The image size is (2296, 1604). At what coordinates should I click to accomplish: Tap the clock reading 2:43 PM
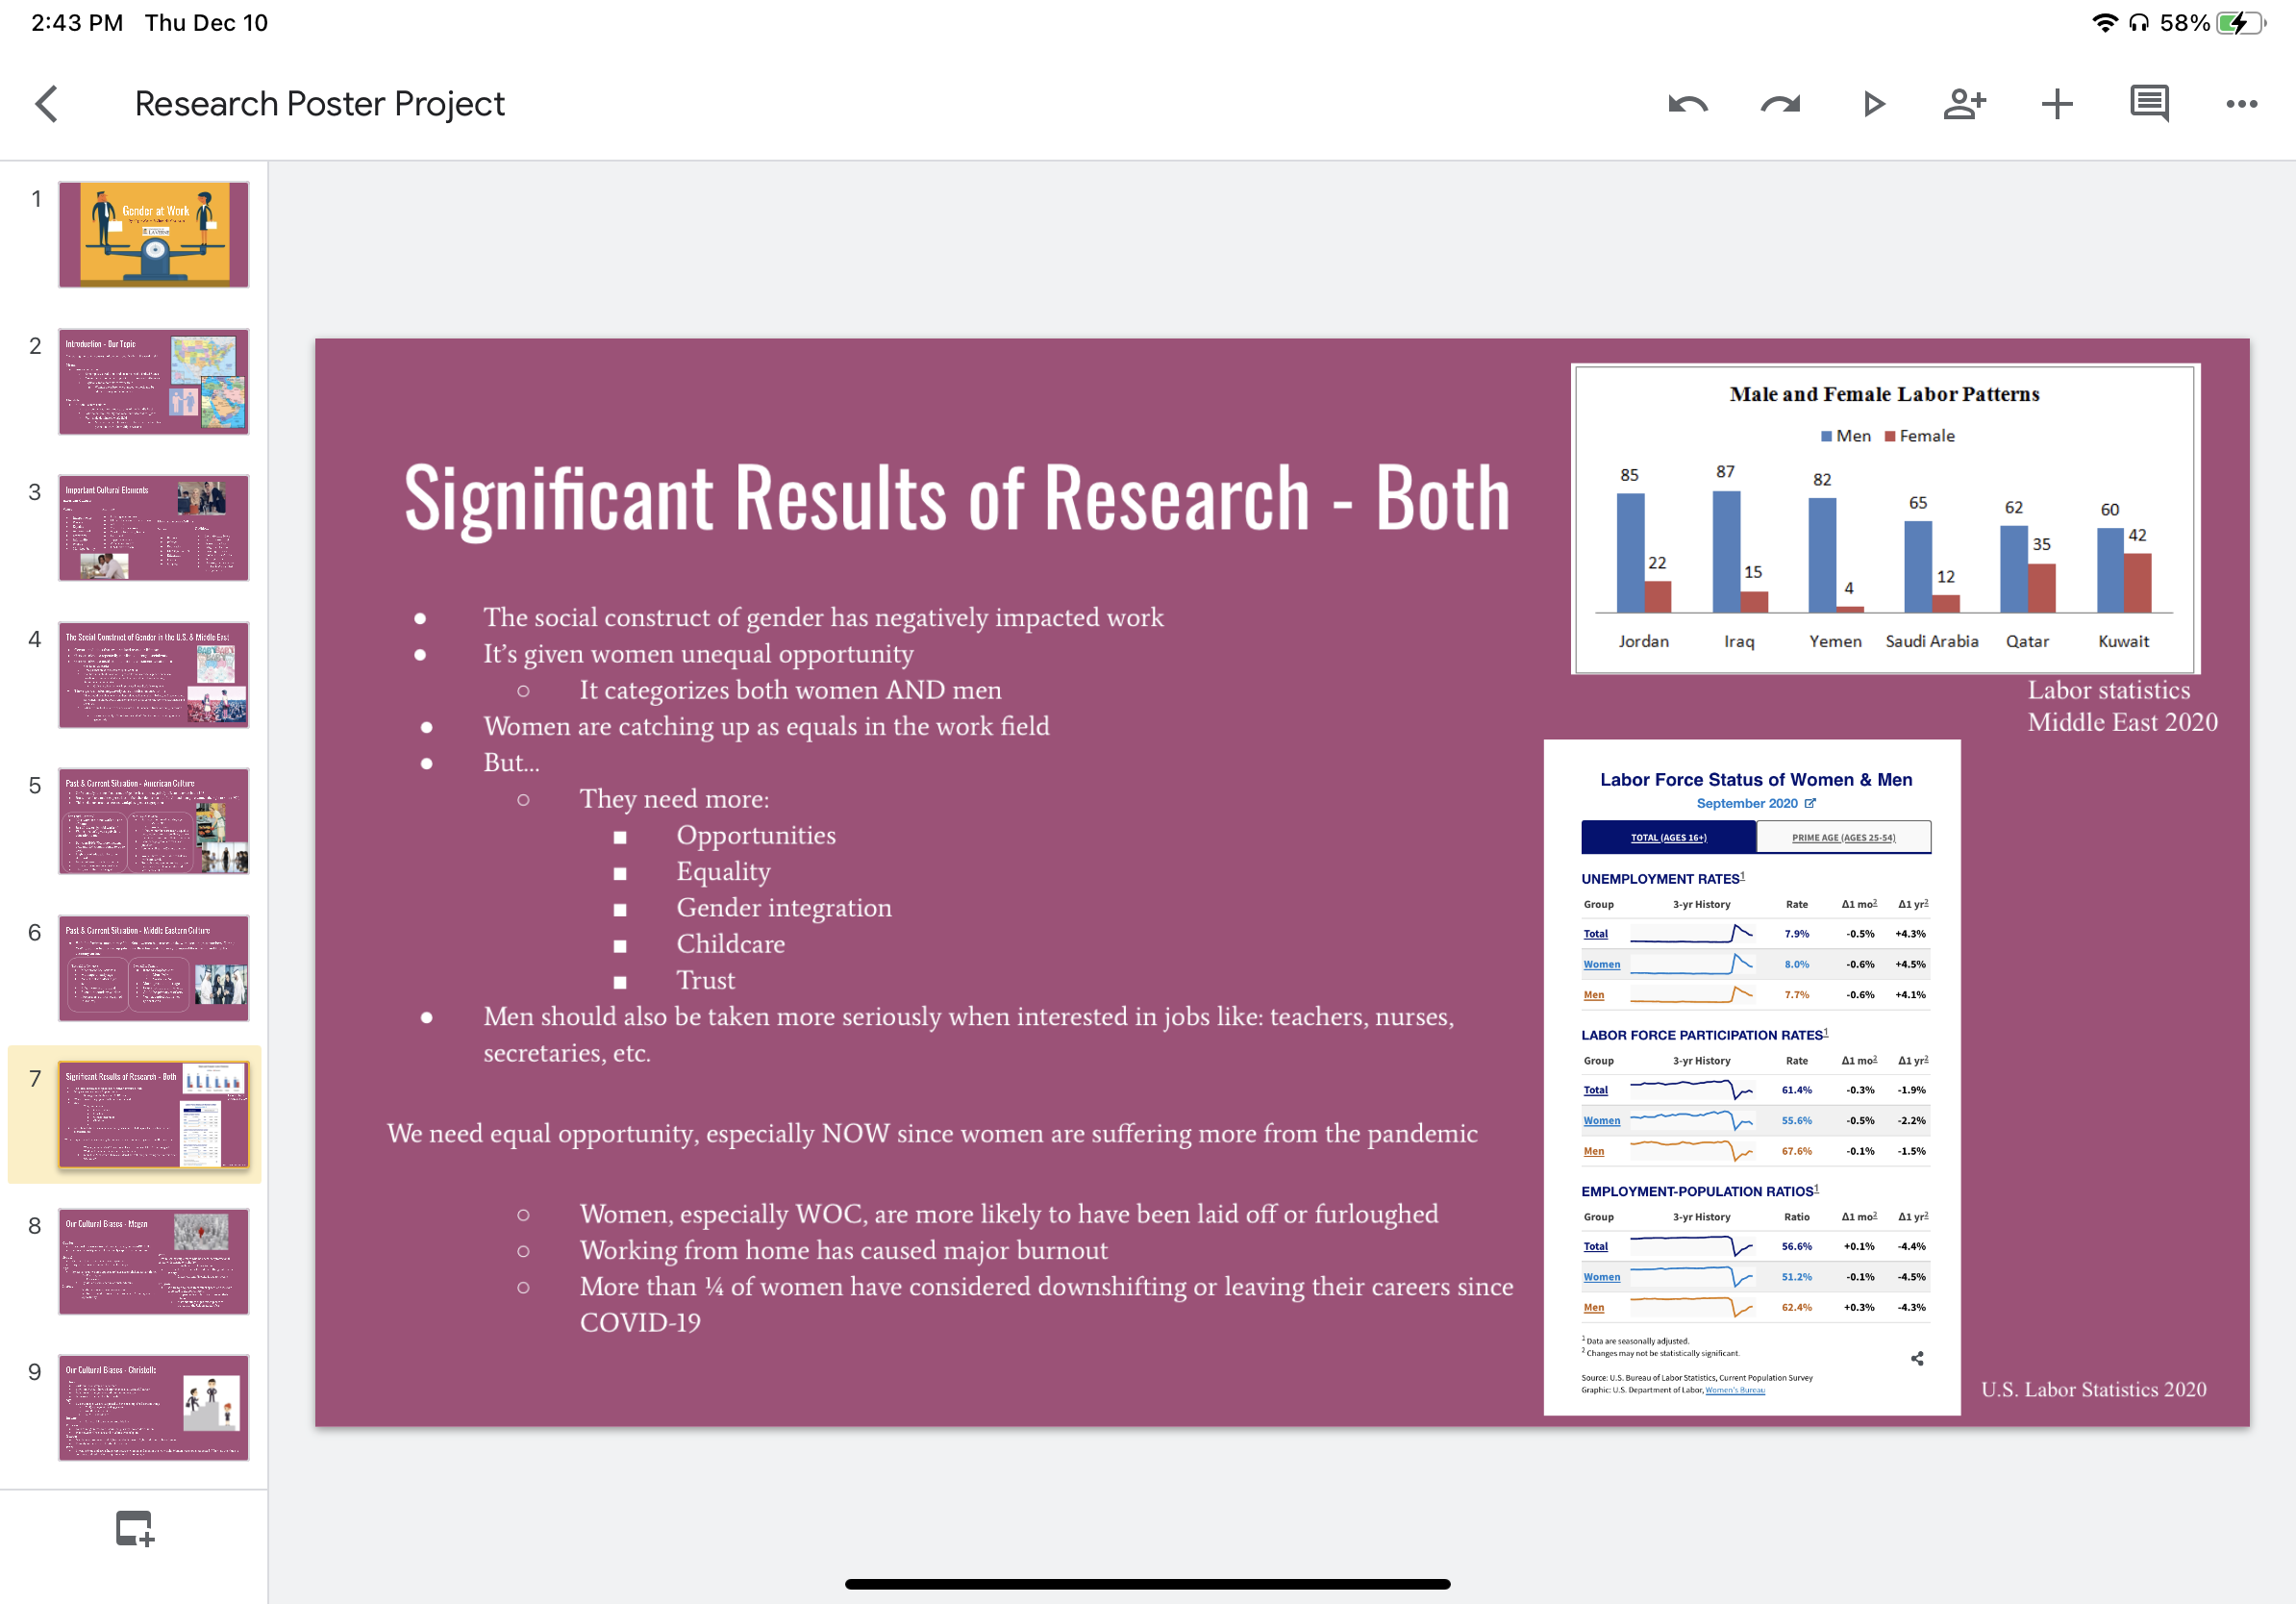77,23
